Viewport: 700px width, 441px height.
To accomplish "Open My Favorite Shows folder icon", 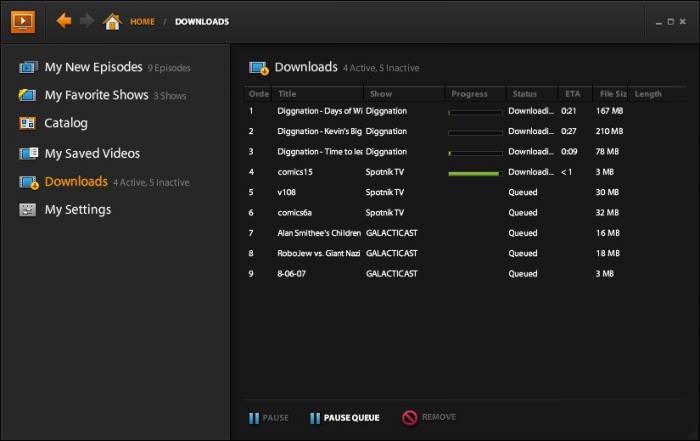I will click(x=28, y=95).
